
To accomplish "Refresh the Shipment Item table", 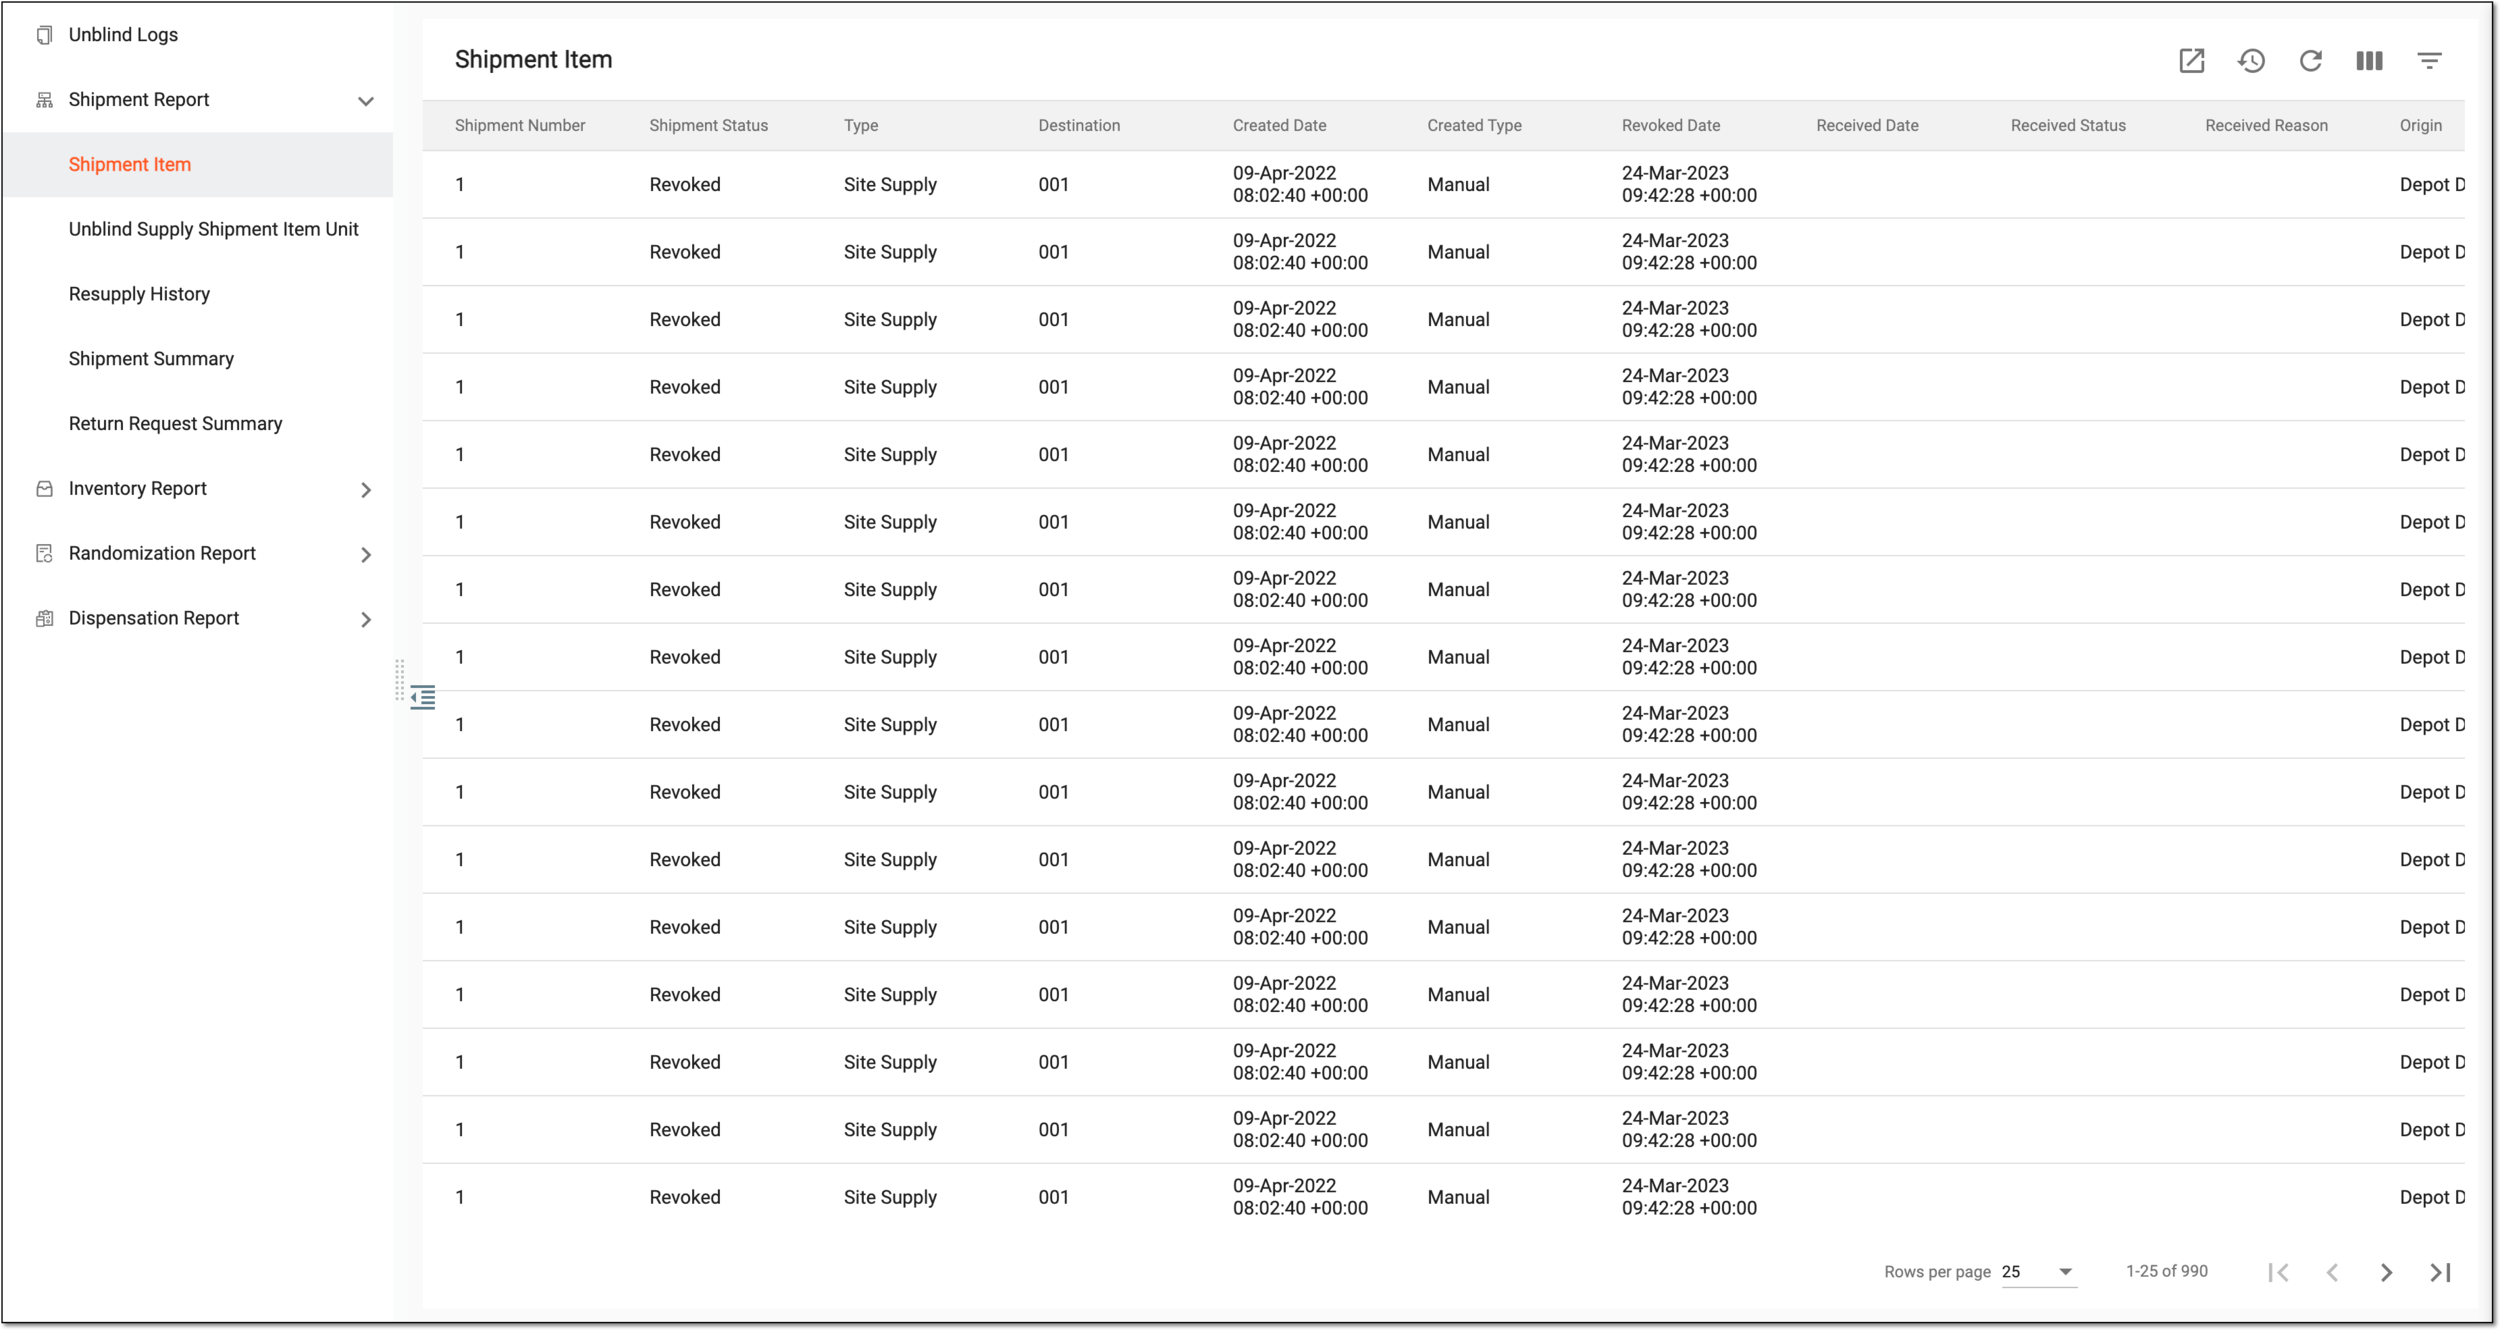I will point(2310,61).
